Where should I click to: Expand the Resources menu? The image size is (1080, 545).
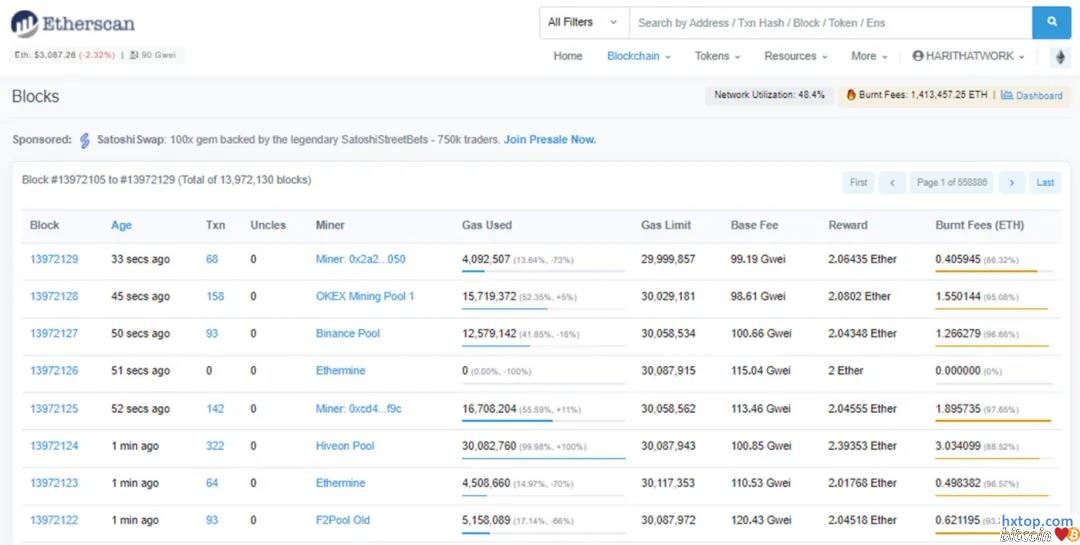pos(795,56)
